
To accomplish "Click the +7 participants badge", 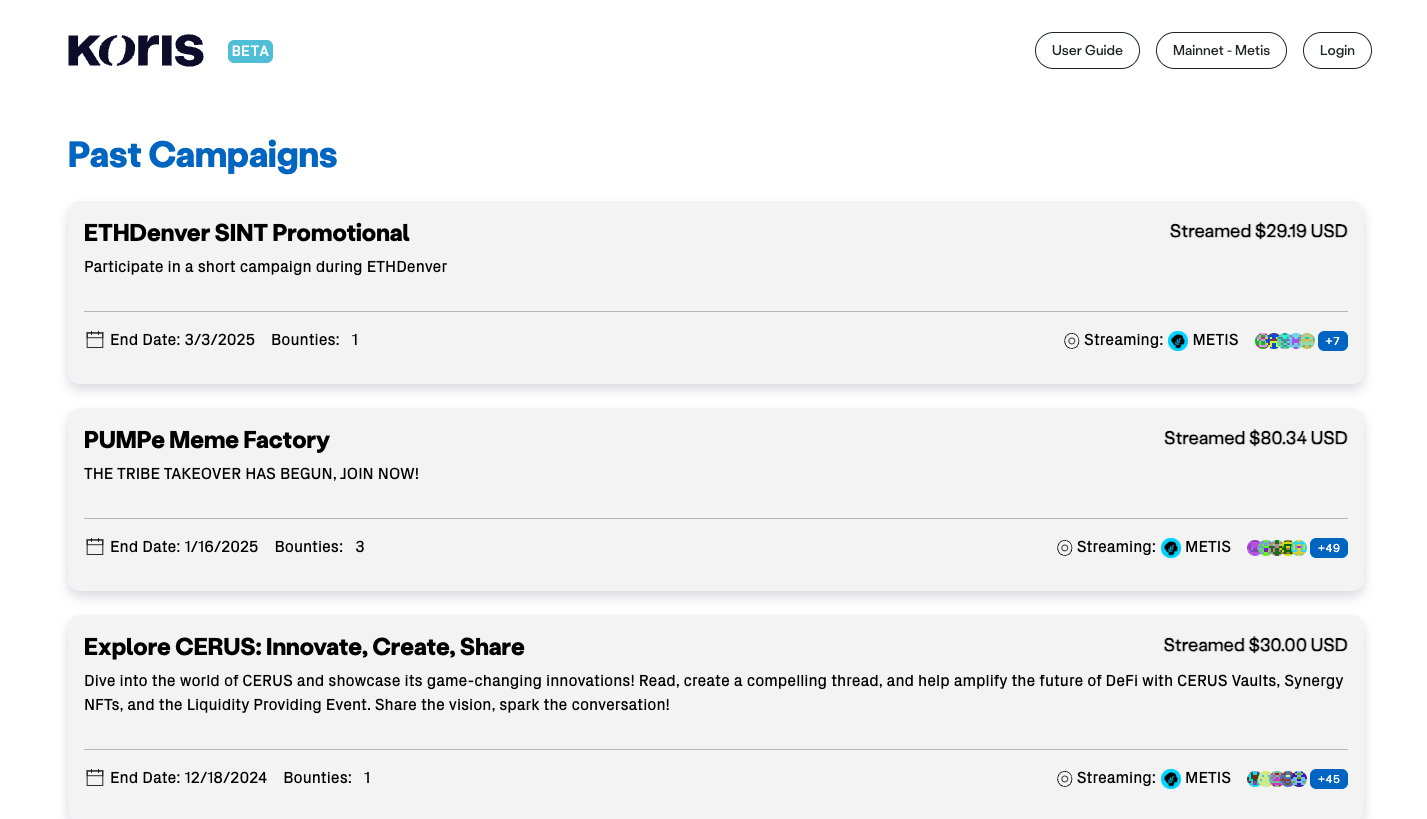I will [1333, 341].
